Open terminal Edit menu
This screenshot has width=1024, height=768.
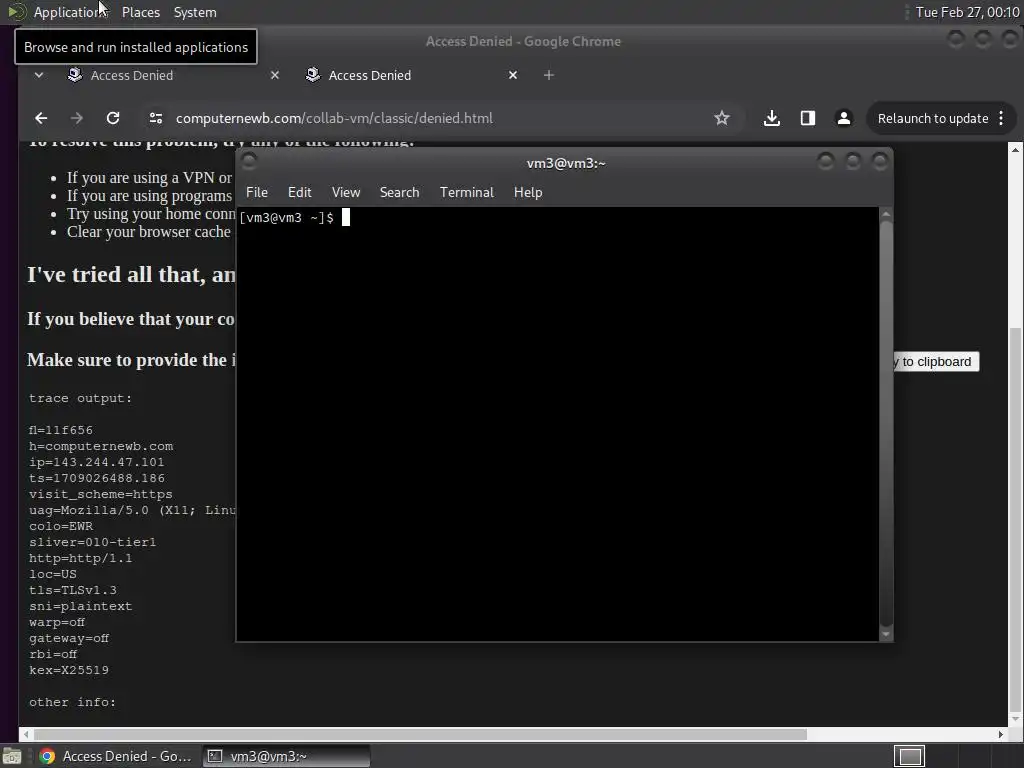pyautogui.click(x=300, y=192)
